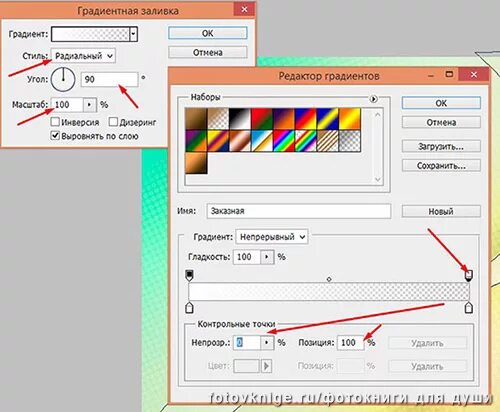
Task: Choose the Violet, Green, Orange gradient preset
Action: pyautogui.click(x=196, y=141)
